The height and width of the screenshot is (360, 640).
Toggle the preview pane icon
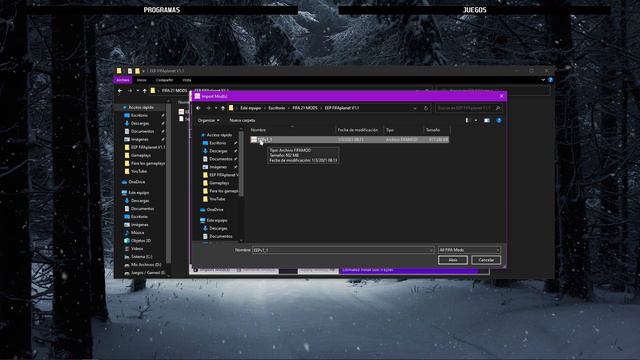(x=487, y=120)
